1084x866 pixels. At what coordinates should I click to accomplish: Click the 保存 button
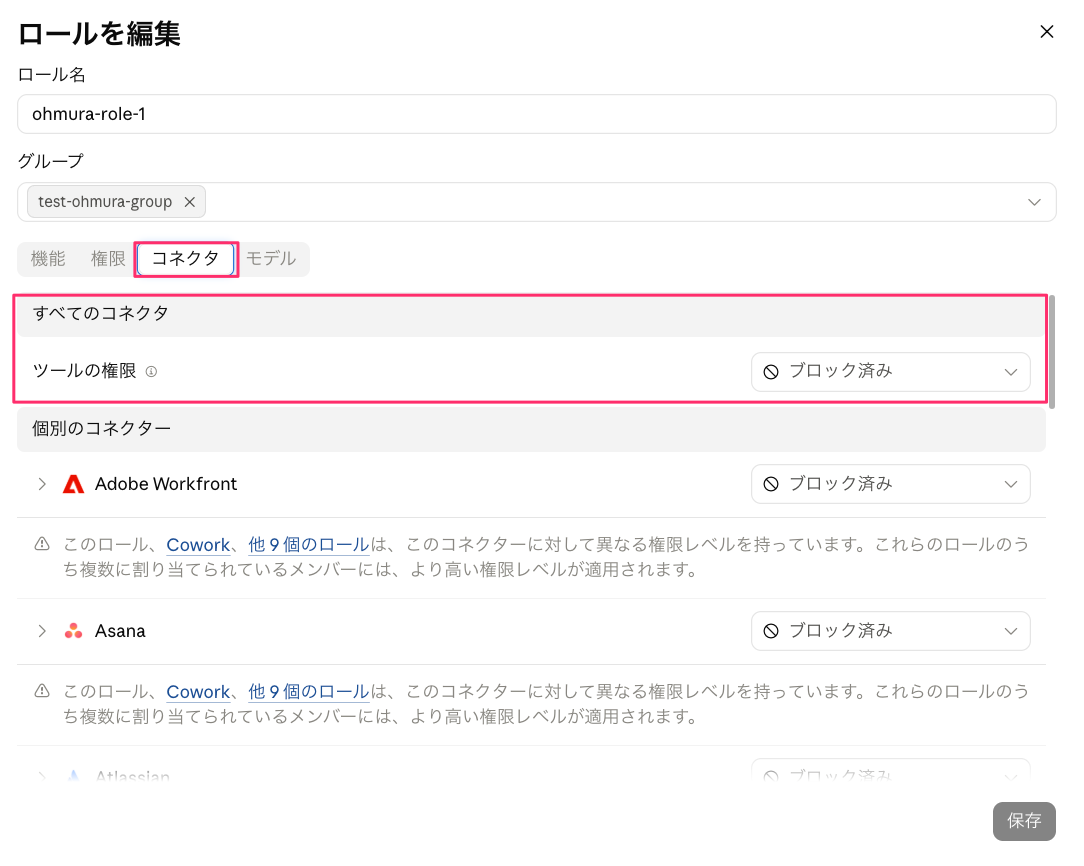pos(1024,821)
